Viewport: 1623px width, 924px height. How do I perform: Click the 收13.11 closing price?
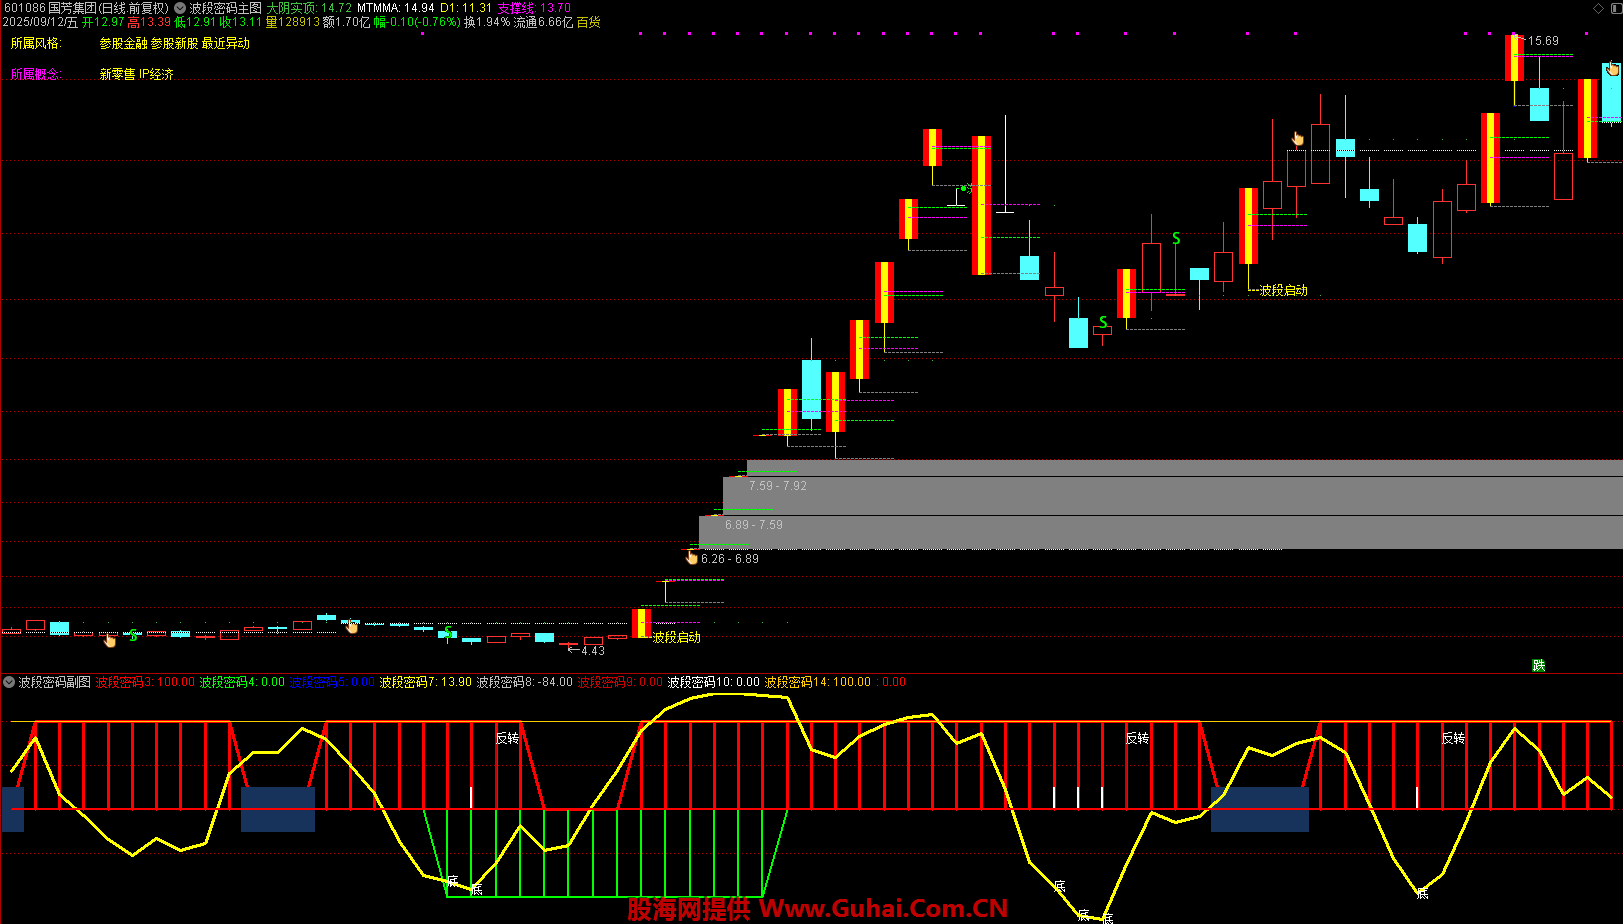click(x=241, y=22)
